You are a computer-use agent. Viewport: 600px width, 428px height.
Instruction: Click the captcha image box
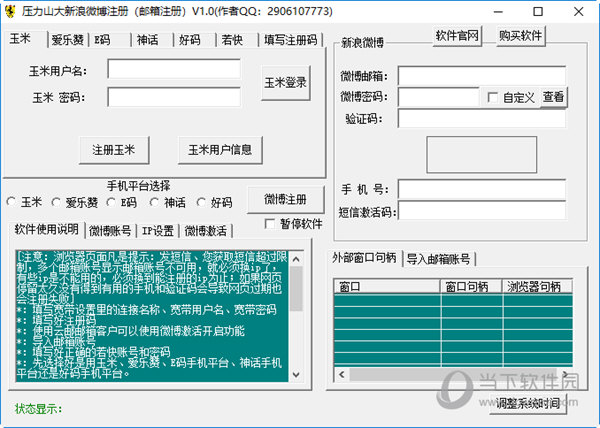click(x=482, y=155)
